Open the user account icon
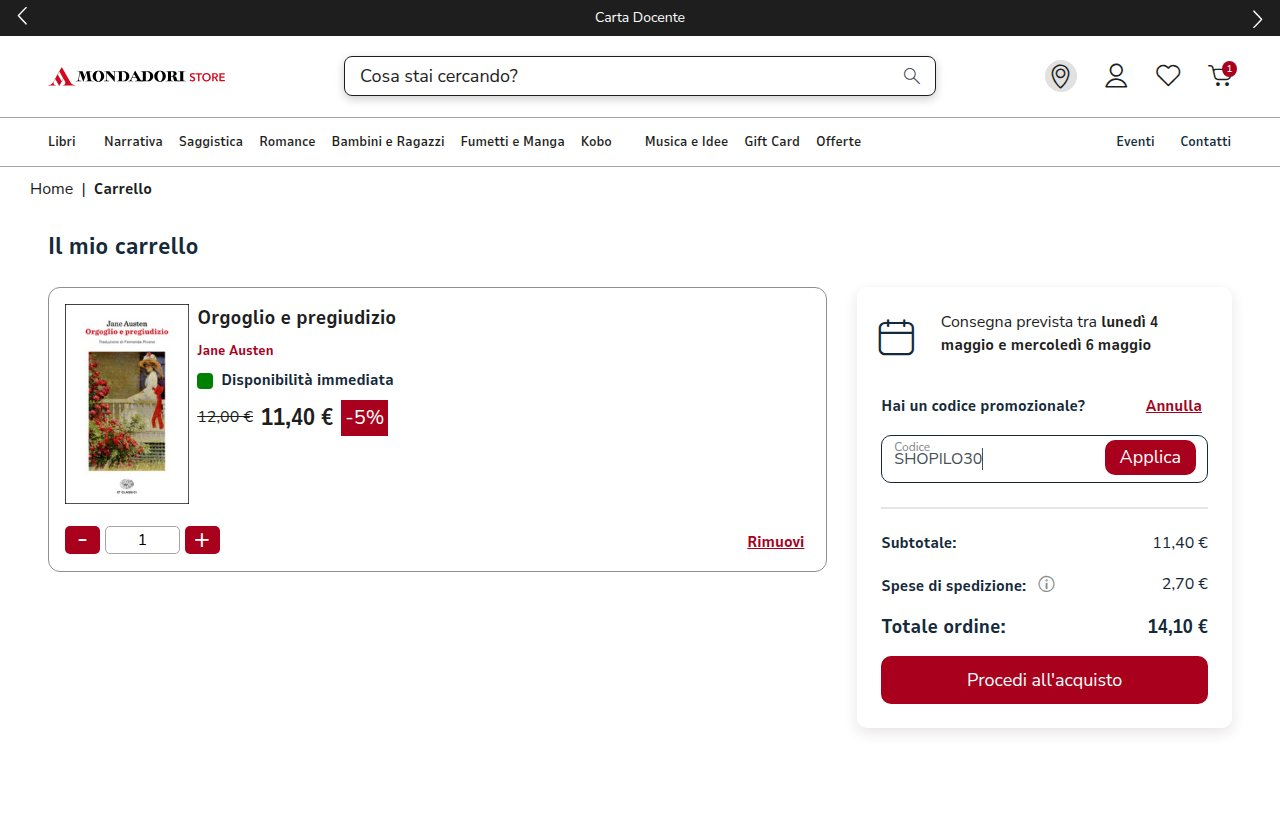Screen dimensions: 1280x832 (1116, 76)
